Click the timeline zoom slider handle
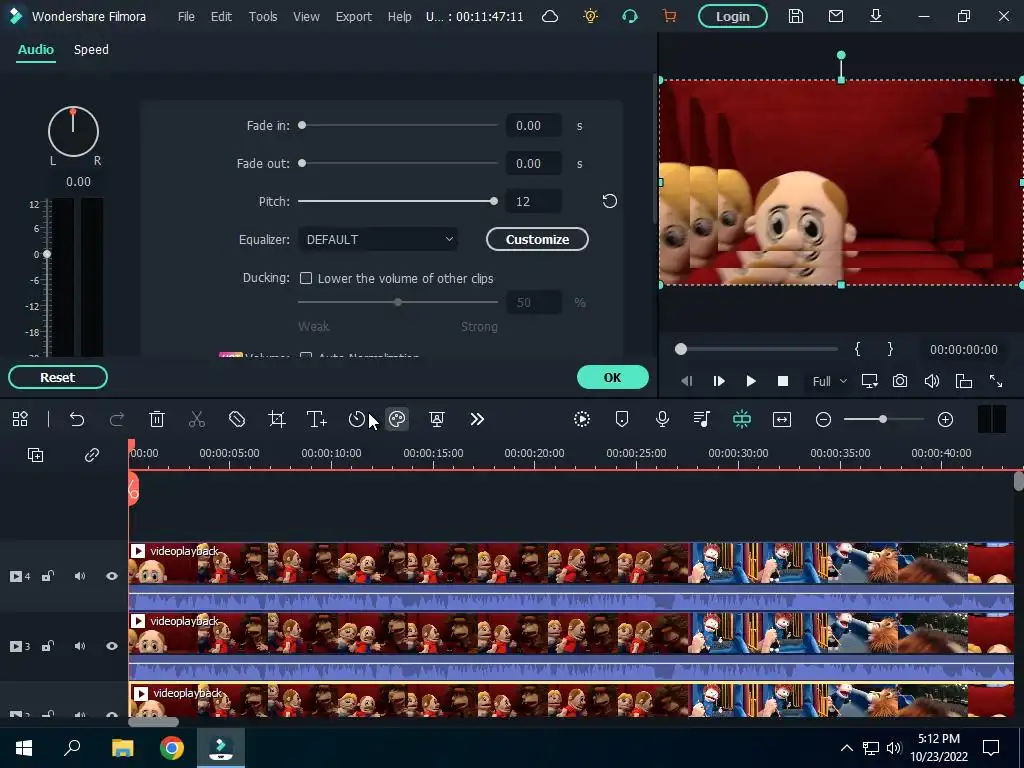 (883, 419)
